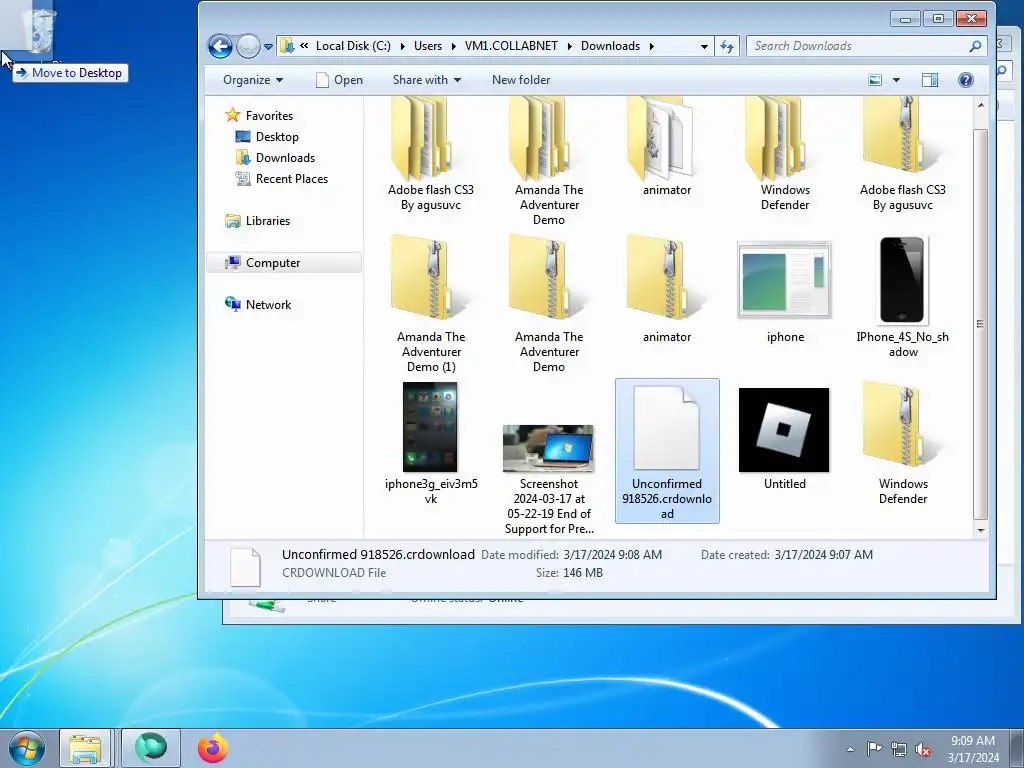Change the view icon button
The width and height of the screenshot is (1024, 768).
[x=875, y=80]
